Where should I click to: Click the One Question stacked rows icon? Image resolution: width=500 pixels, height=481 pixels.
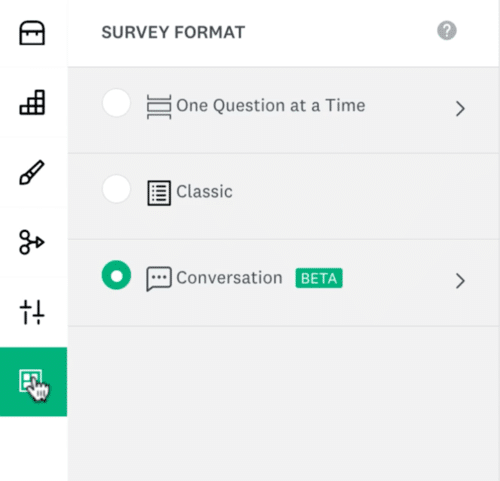coord(159,107)
